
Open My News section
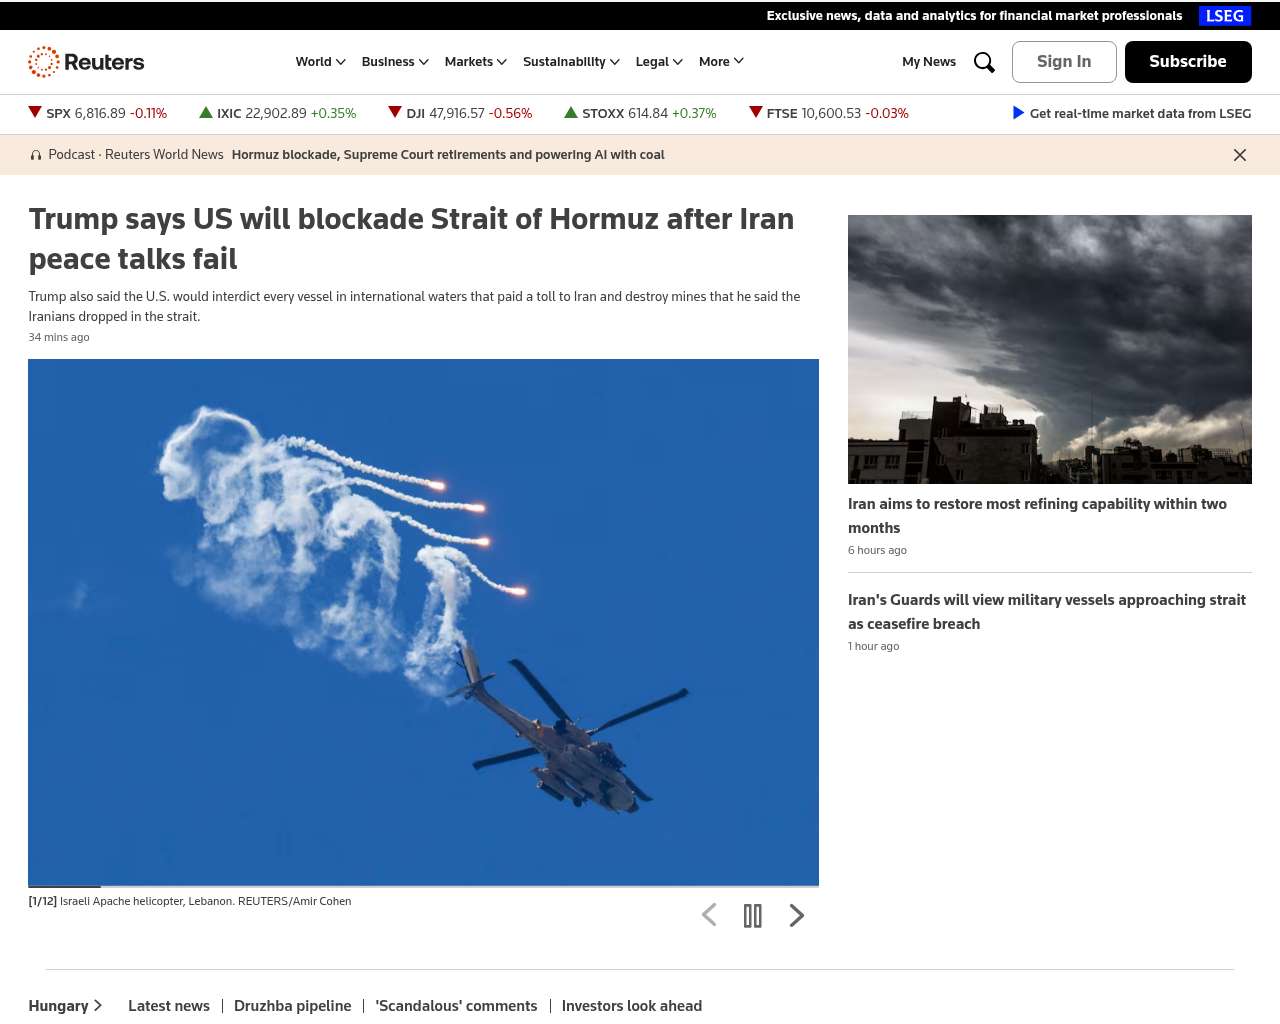(929, 62)
